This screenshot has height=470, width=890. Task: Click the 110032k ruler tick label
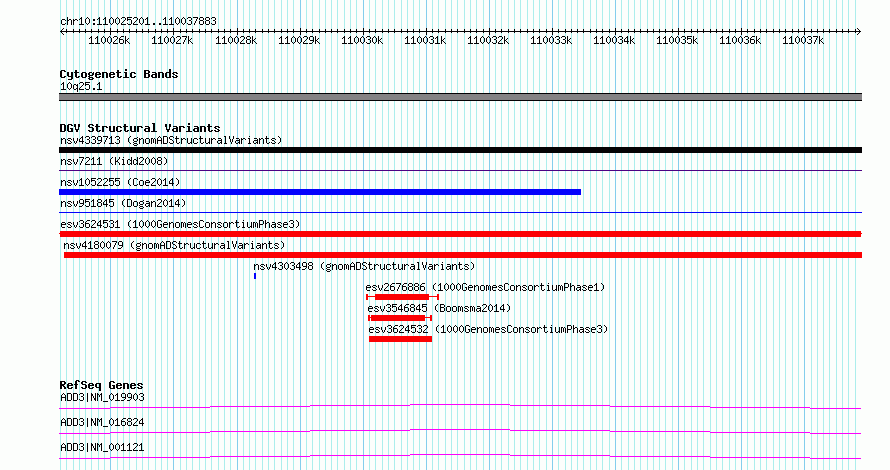488,40
